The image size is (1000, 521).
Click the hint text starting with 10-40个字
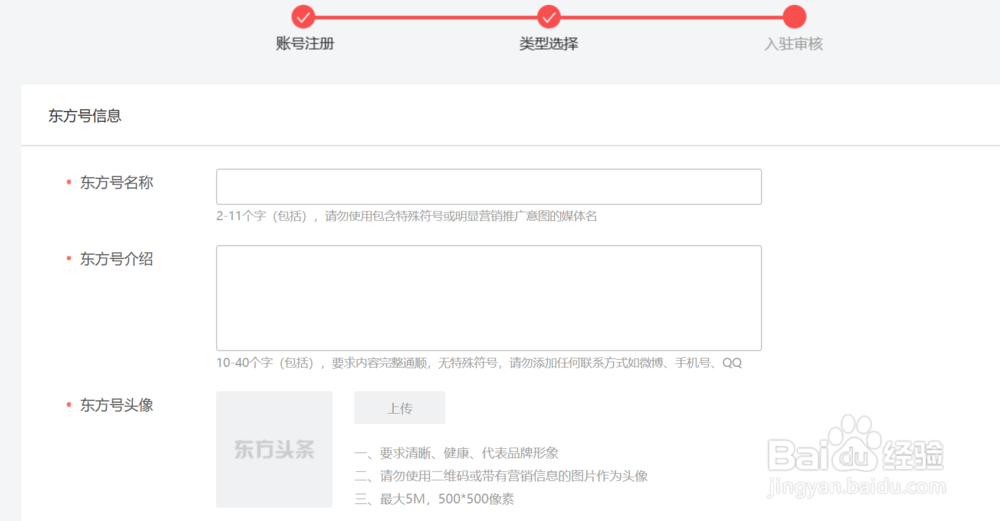479,363
